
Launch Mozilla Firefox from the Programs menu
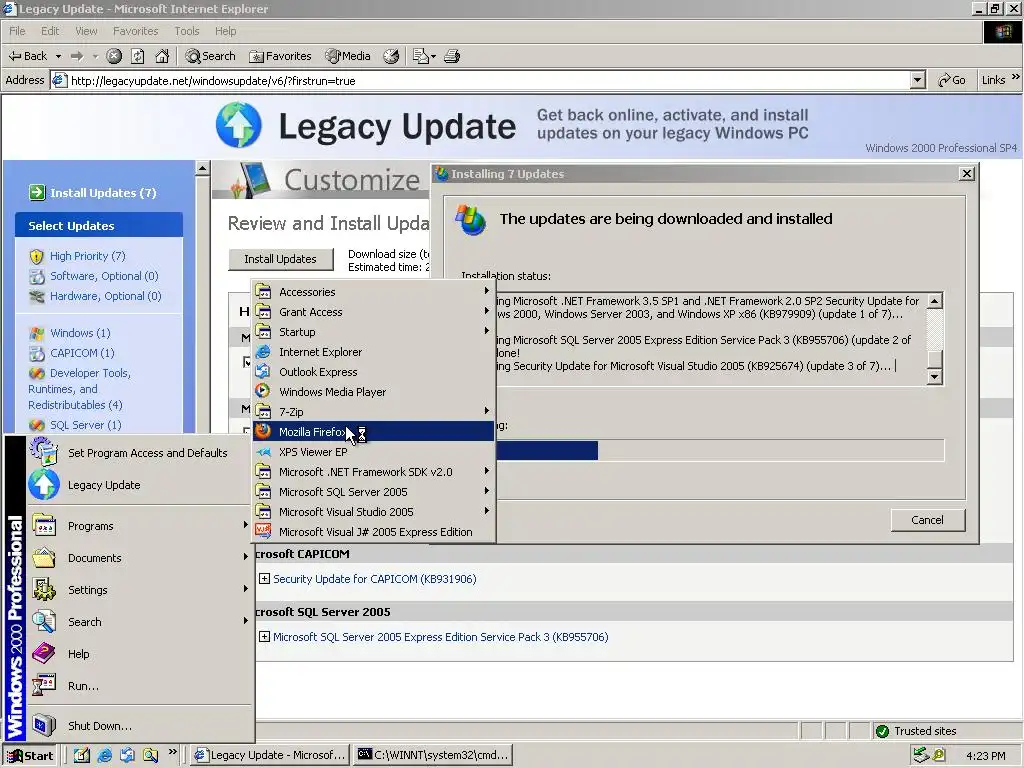pyautogui.click(x=374, y=432)
